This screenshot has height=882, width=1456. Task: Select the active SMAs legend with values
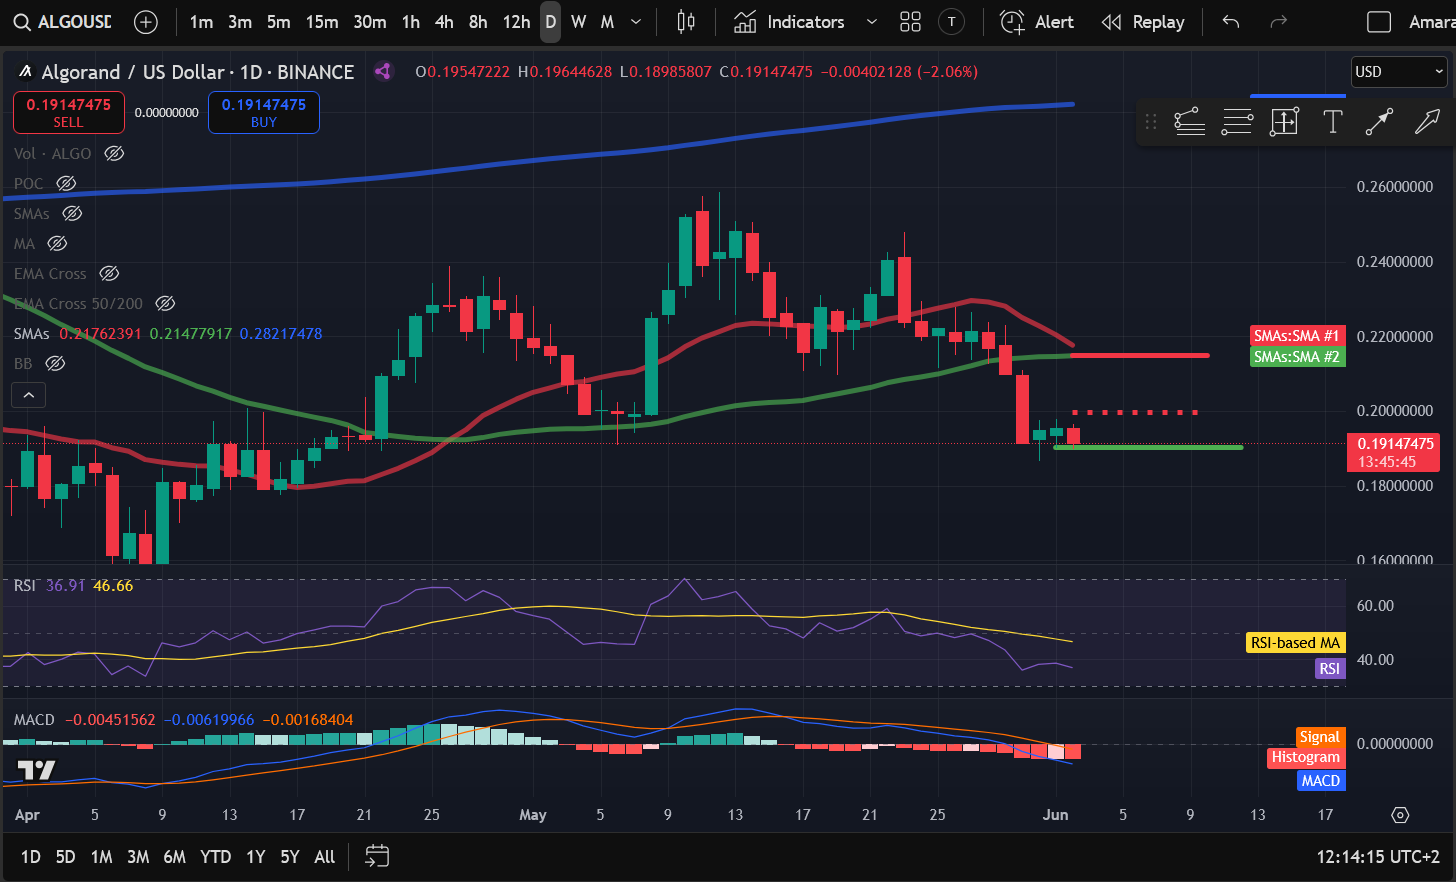point(168,334)
